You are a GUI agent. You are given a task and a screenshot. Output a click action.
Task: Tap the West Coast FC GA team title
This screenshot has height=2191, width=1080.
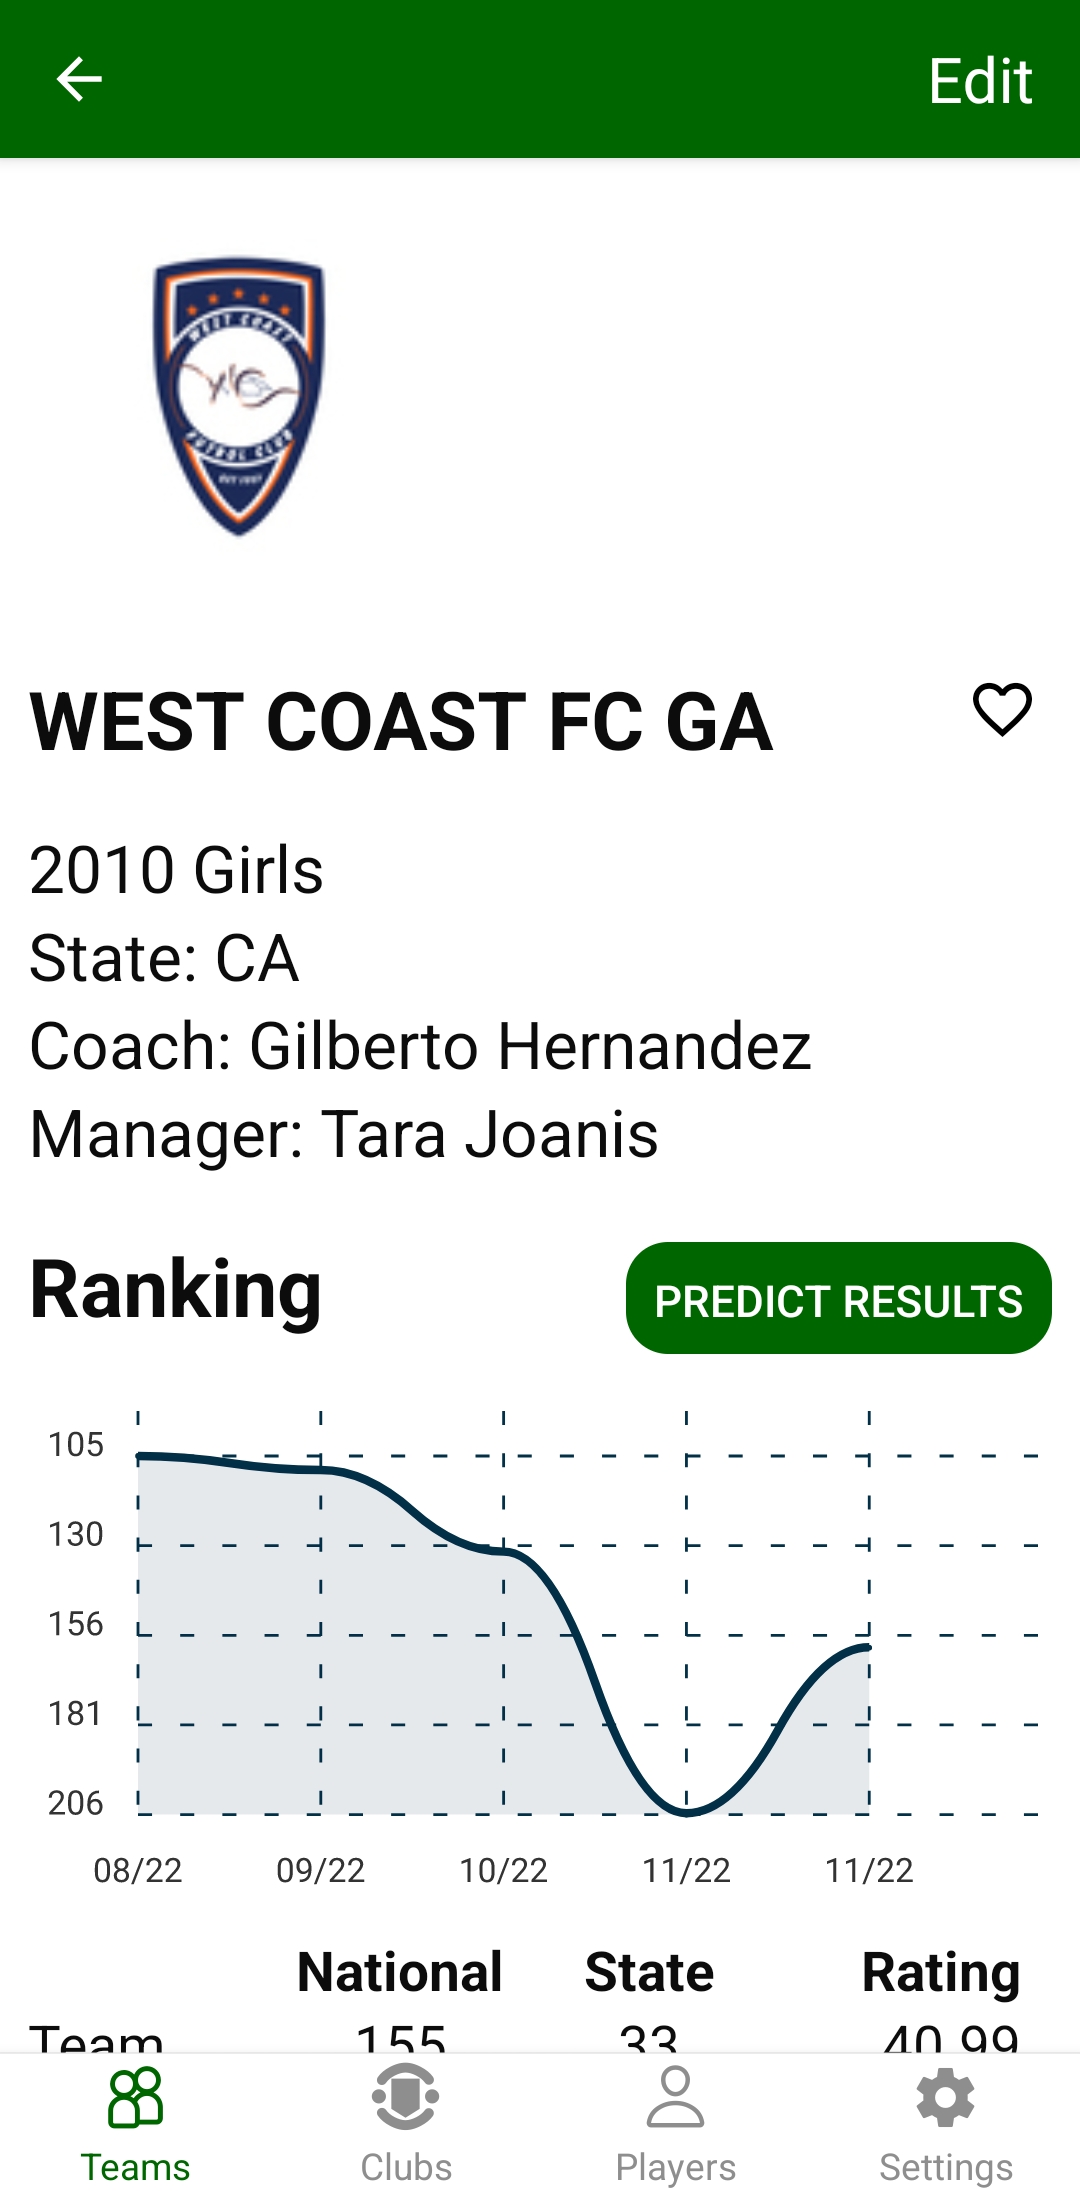[x=401, y=722]
